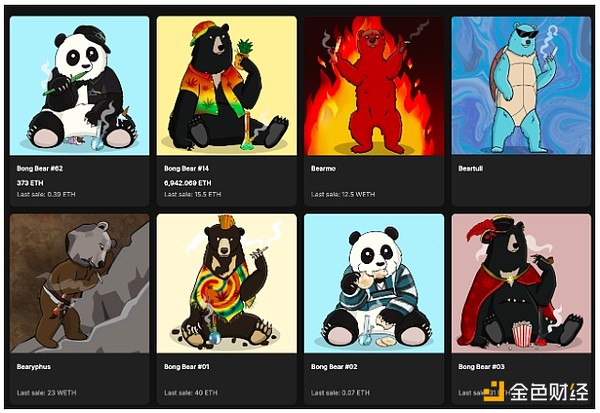Open the Bong Bear #14 rasta bear image
Screen dimensions: 600x413
227,86
